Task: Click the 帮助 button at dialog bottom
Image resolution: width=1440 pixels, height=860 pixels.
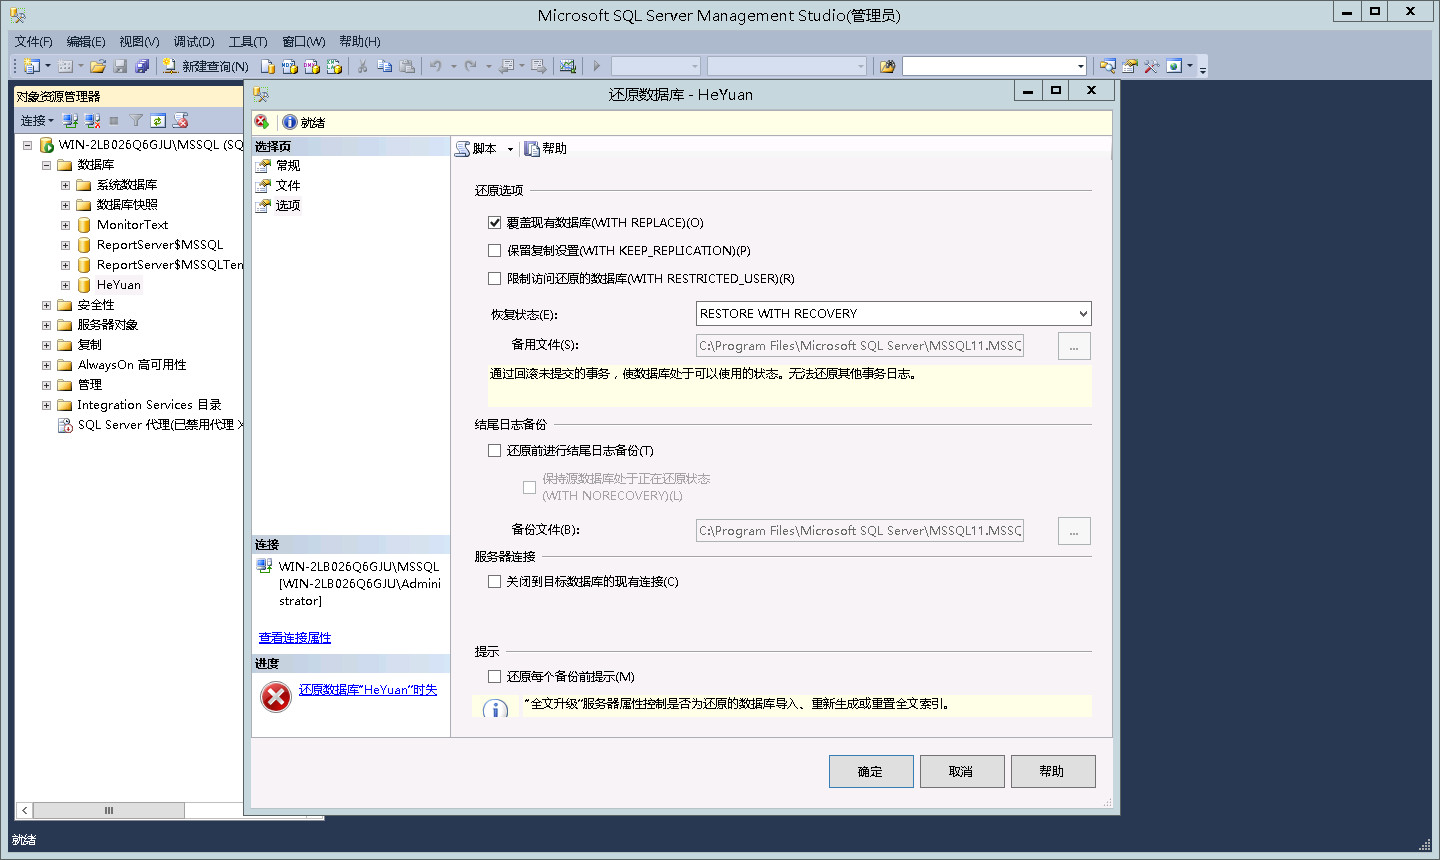Action: [1052, 772]
